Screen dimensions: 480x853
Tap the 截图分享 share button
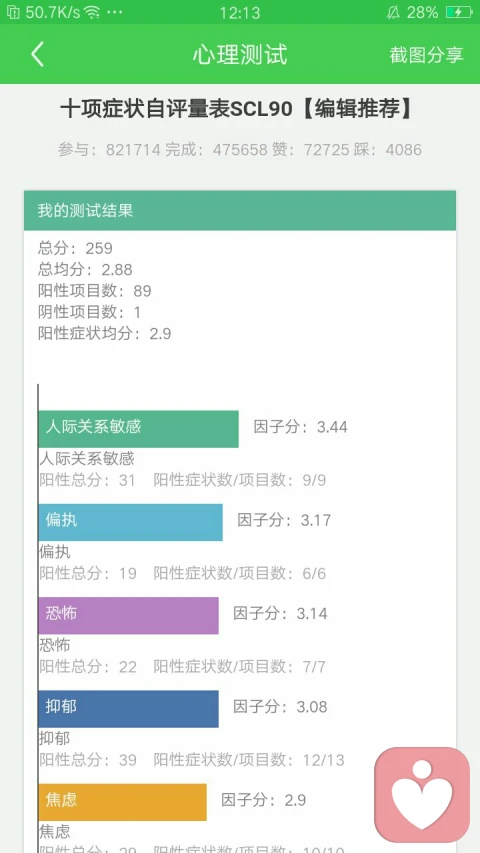[426, 54]
